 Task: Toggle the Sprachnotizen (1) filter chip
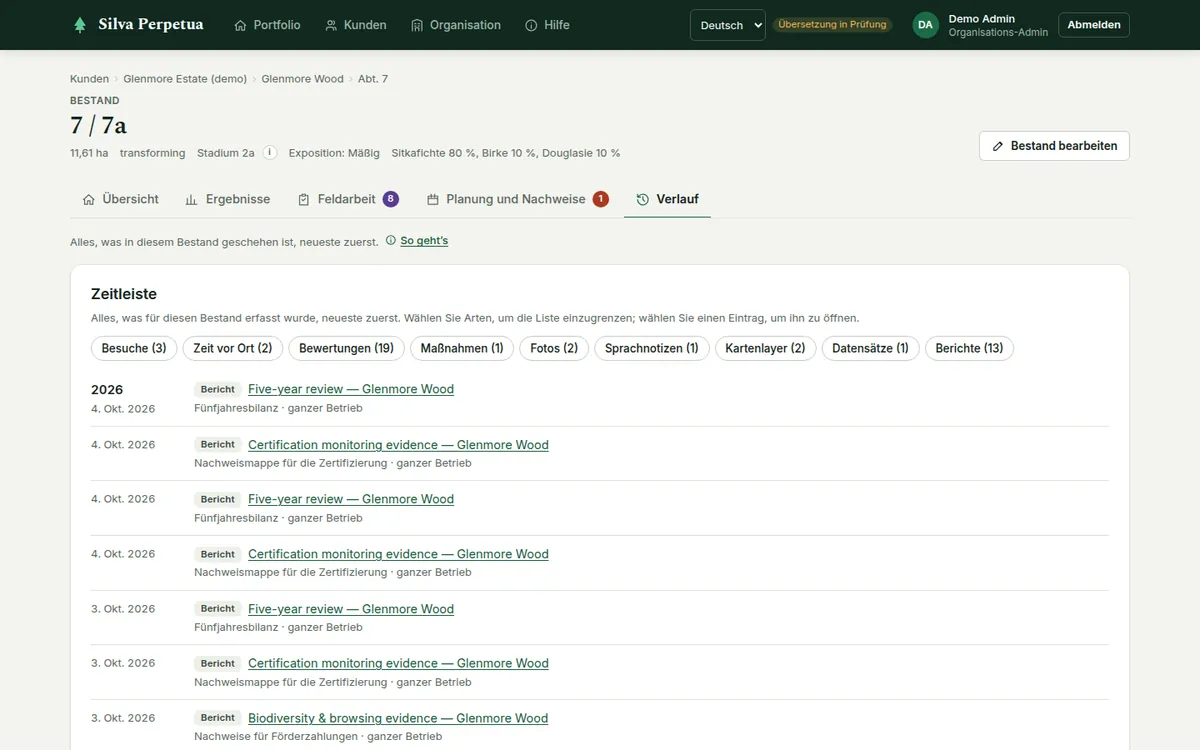tap(652, 348)
